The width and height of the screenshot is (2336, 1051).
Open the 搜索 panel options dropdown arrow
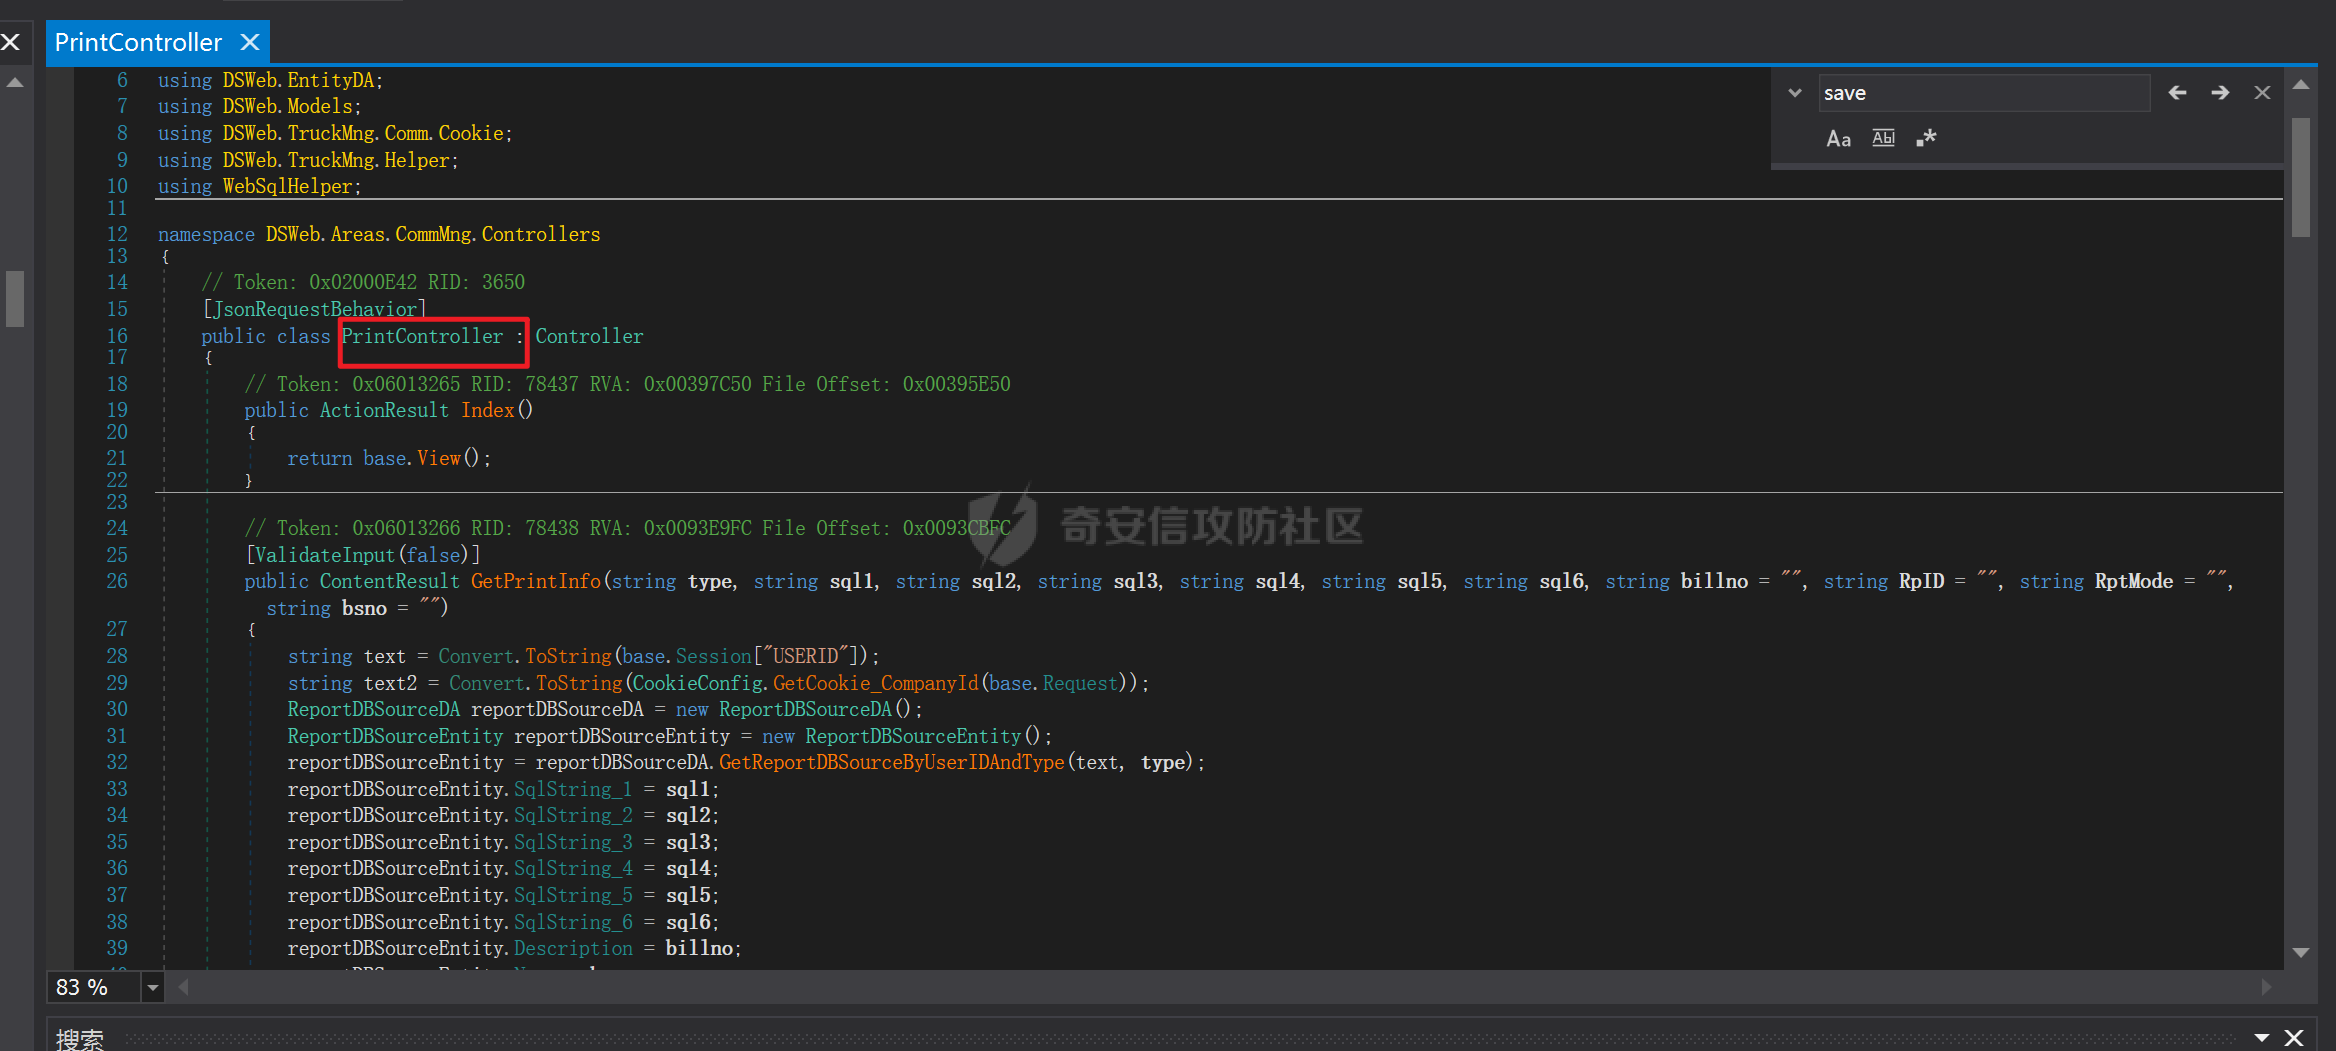pos(2262,1038)
